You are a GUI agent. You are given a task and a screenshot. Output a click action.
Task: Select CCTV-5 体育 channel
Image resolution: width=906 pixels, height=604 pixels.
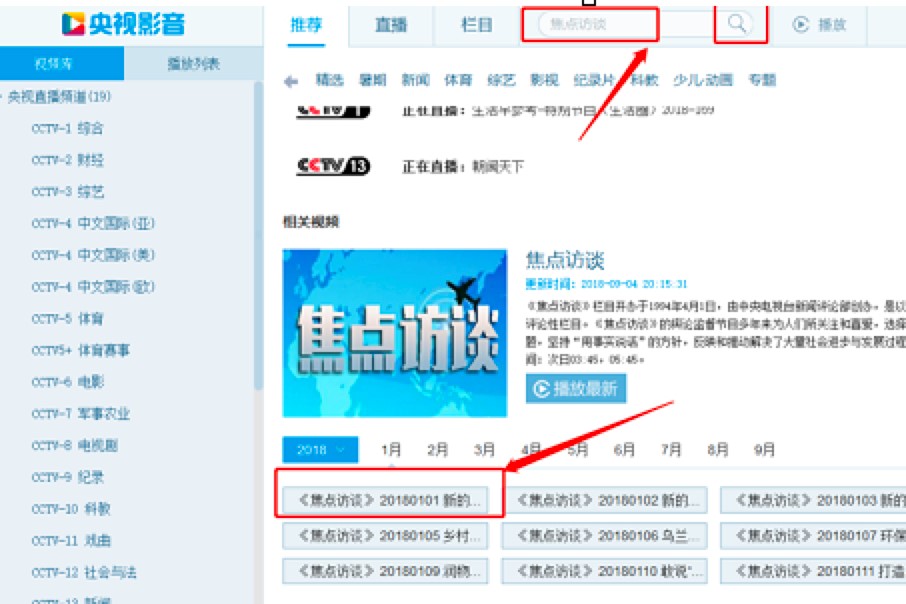click(67, 318)
